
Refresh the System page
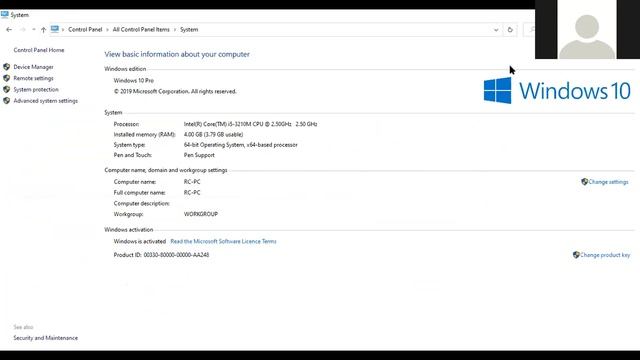pos(510,30)
